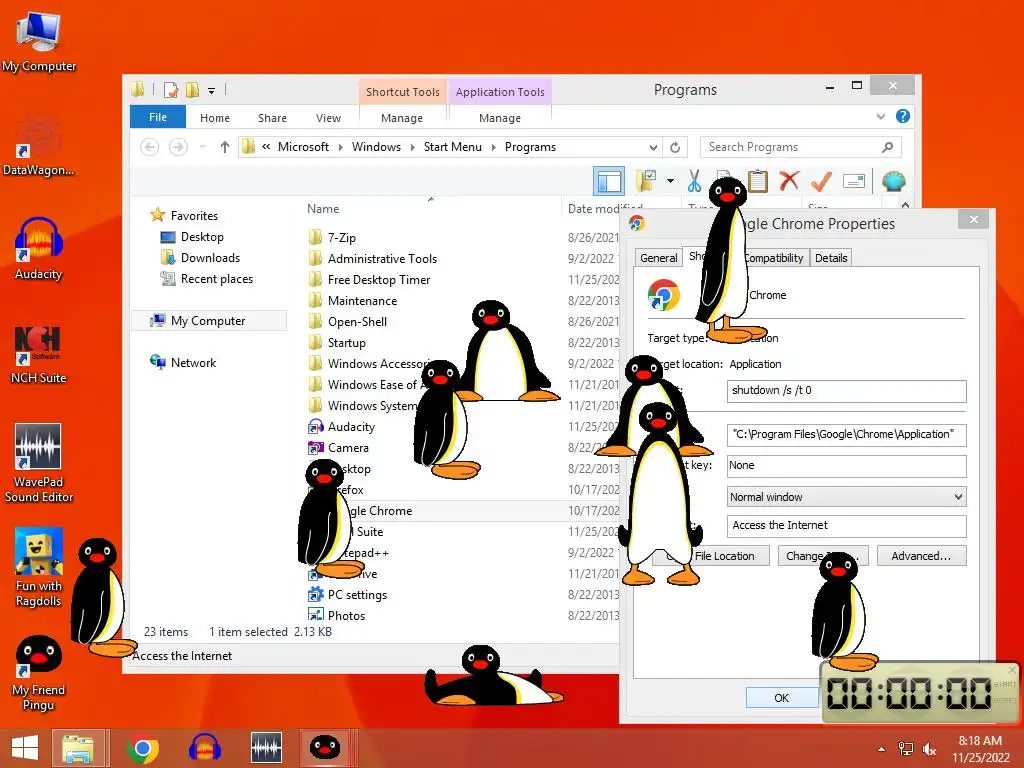Open Fun with Ragdolls desktop shortcut
The image size is (1024, 768).
39,568
